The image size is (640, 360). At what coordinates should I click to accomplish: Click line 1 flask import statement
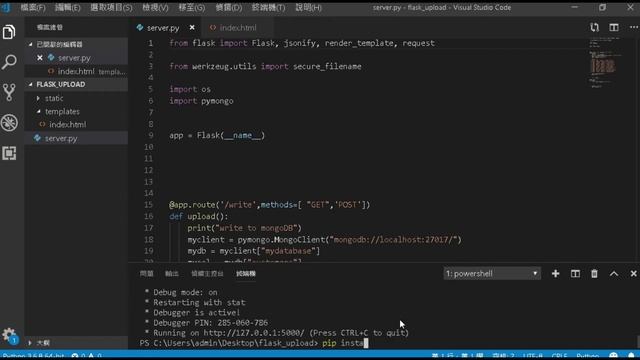pyautogui.click(x=302, y=43)
